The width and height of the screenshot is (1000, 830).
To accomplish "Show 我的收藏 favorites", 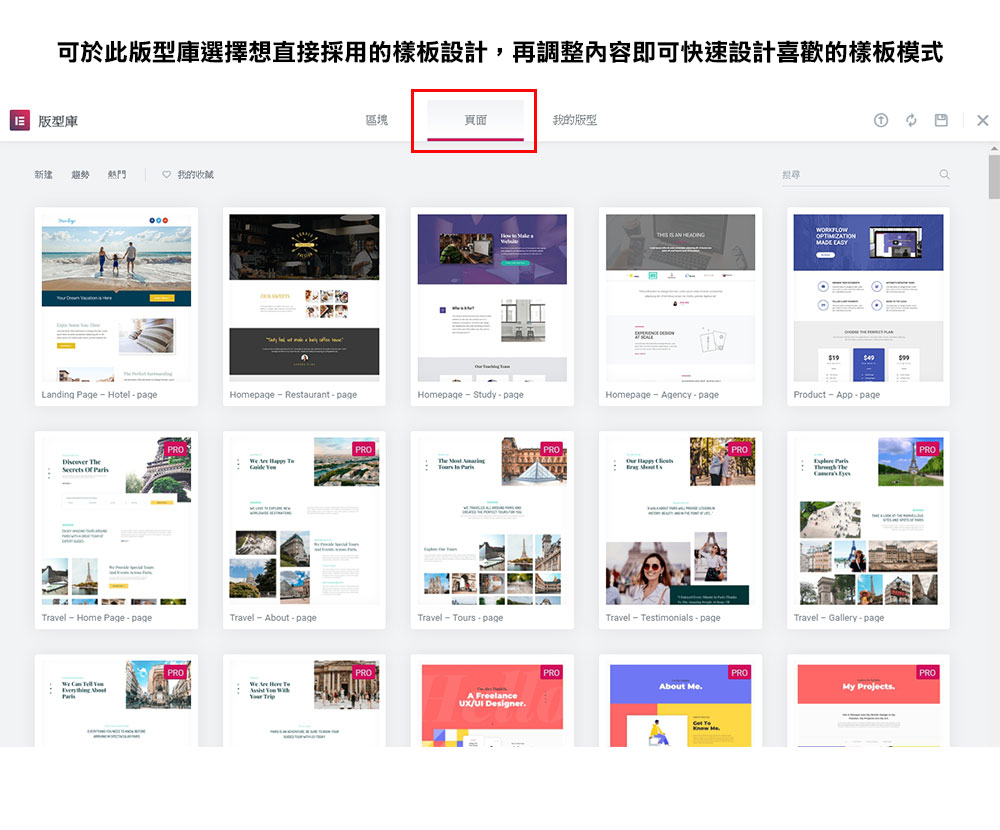I will [195, 174].
